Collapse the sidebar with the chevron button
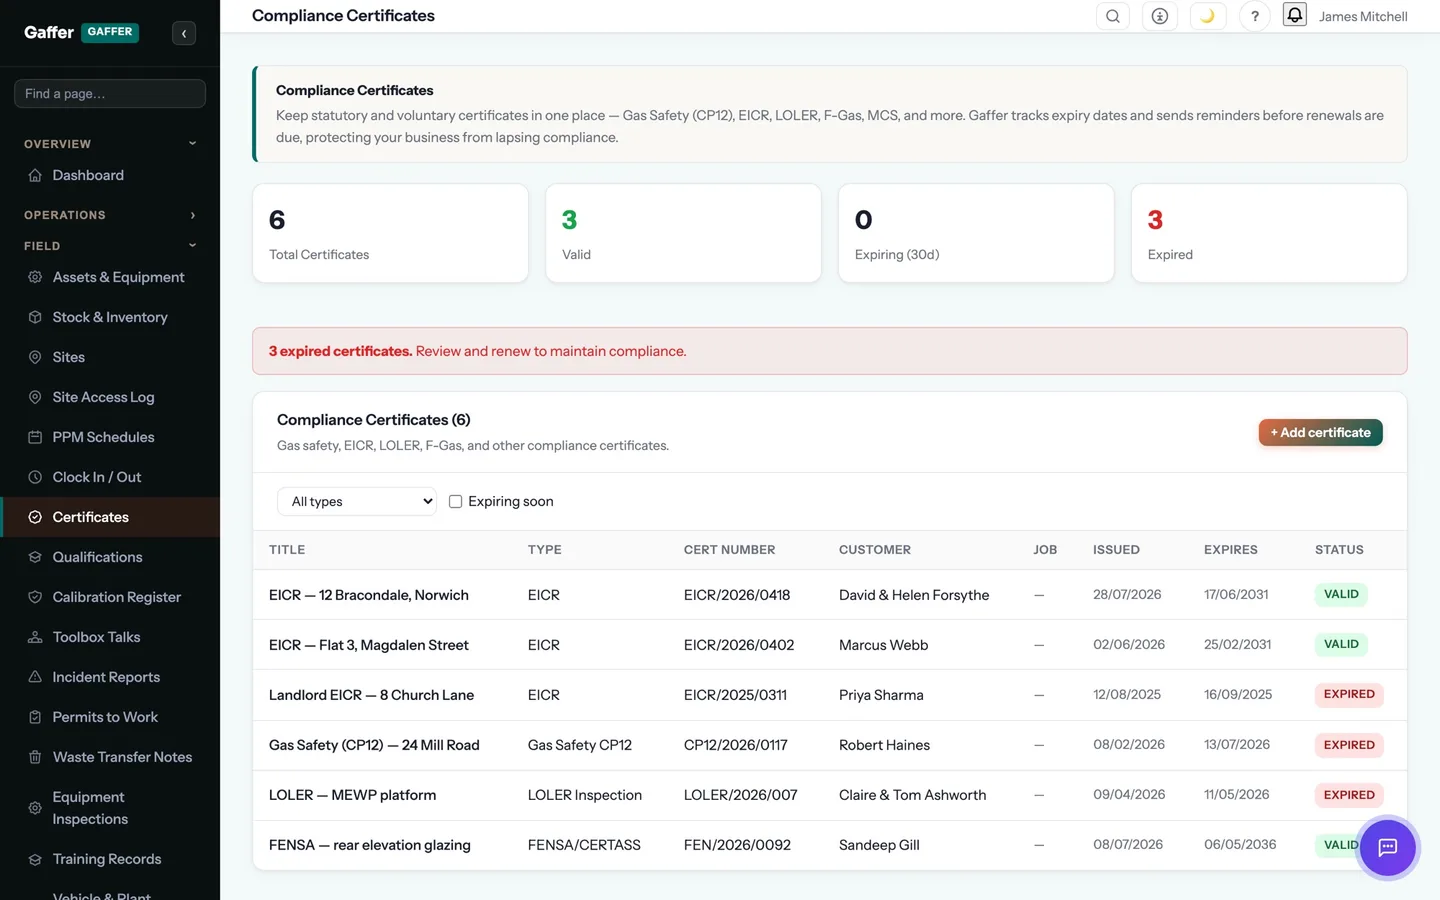The height and width of the screenshot is (900, 1440). [x=184, y=33]
